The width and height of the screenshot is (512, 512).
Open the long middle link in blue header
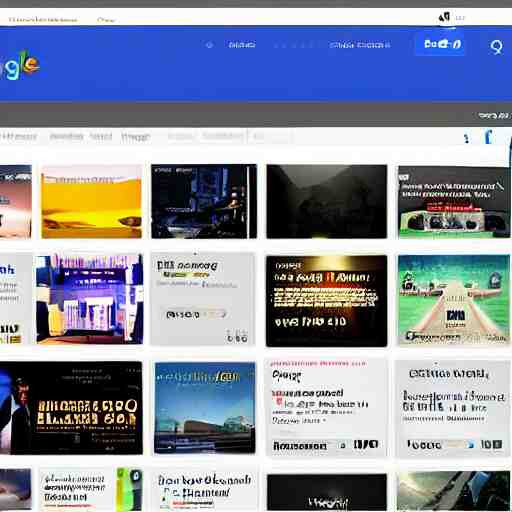point(360,45)
